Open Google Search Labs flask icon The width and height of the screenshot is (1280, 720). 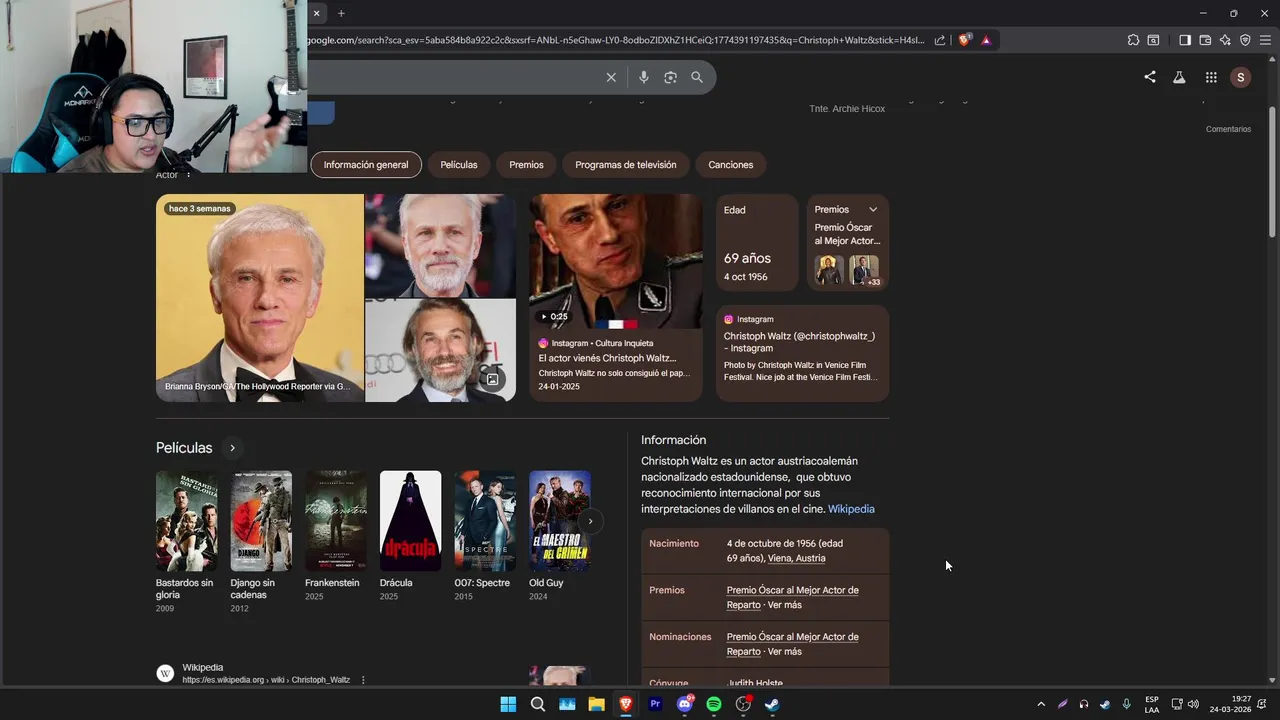click(1179, 77)
